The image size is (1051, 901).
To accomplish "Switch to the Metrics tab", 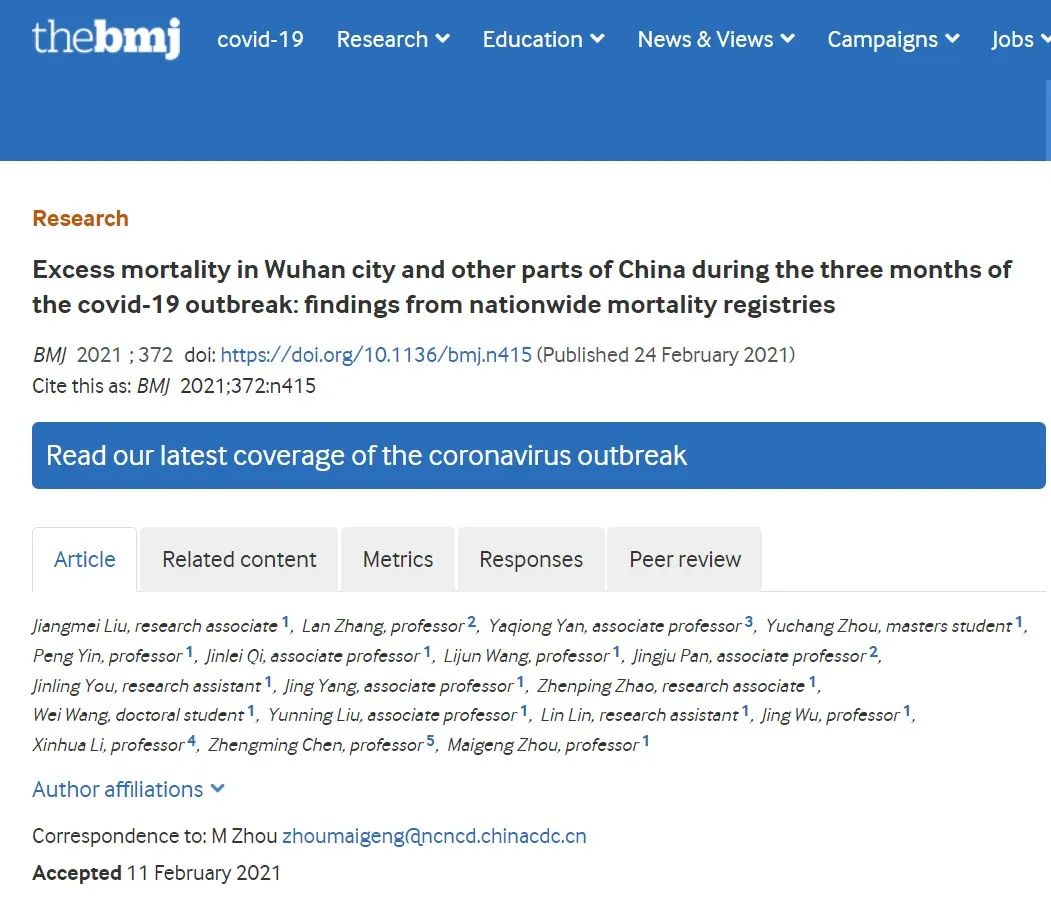I will (x=398, y=559).
